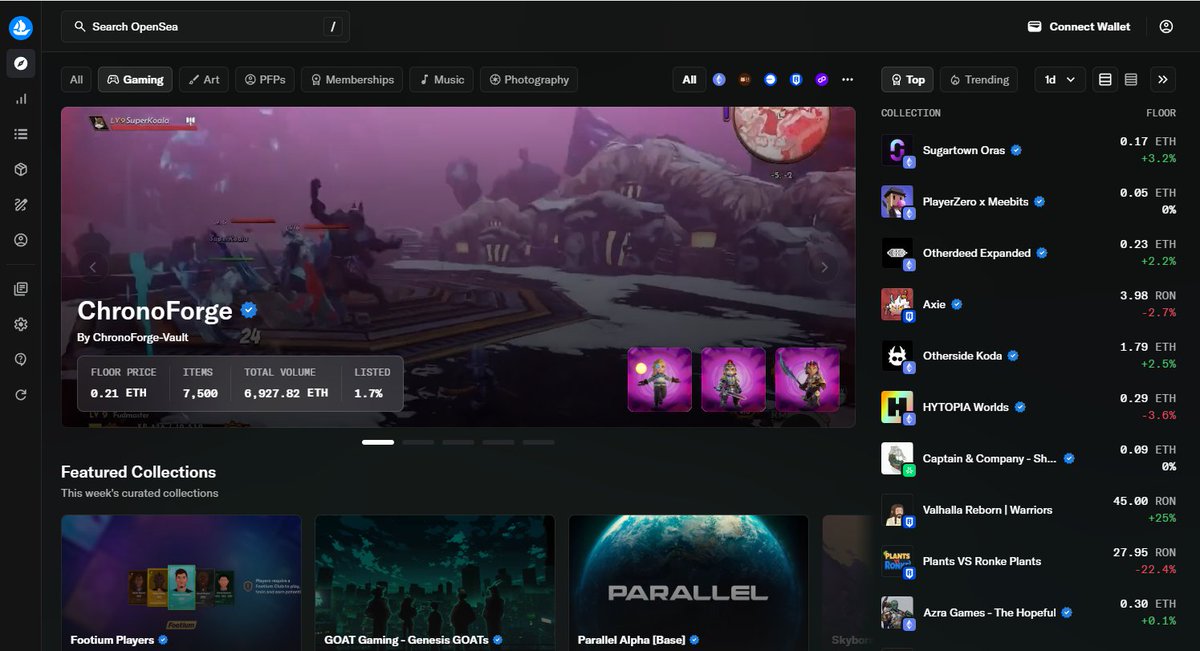
Task: Open Sugartown Oras collection row
Action: [x=1028, y=150]
